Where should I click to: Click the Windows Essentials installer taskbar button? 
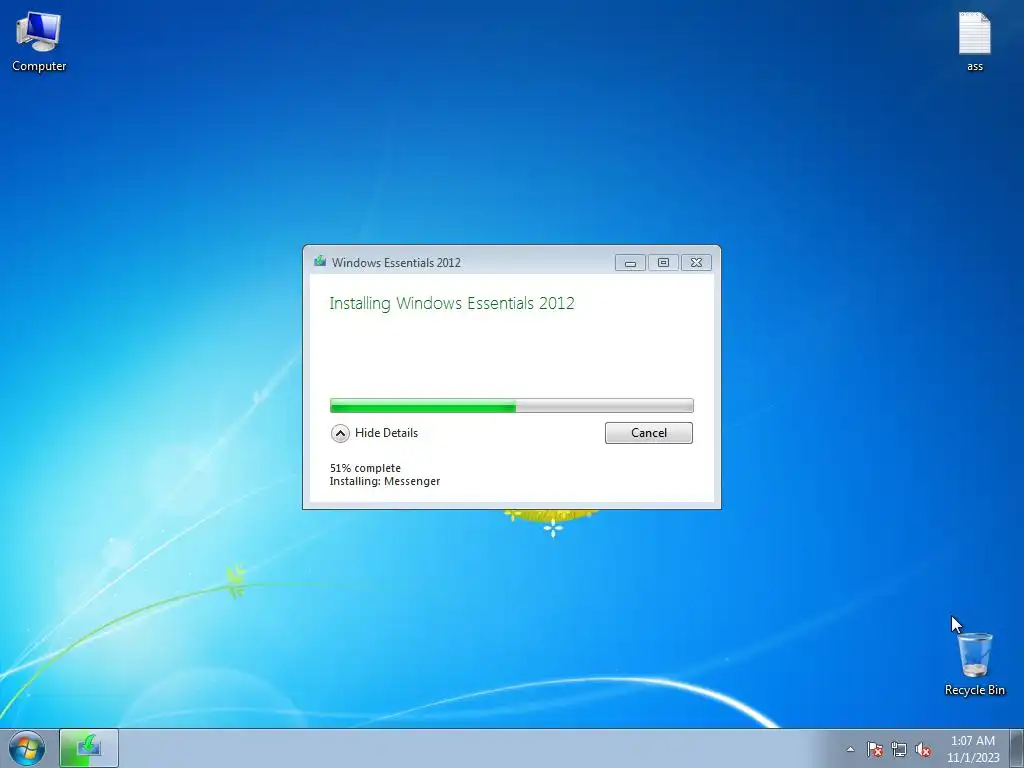(x=89, y=748)
